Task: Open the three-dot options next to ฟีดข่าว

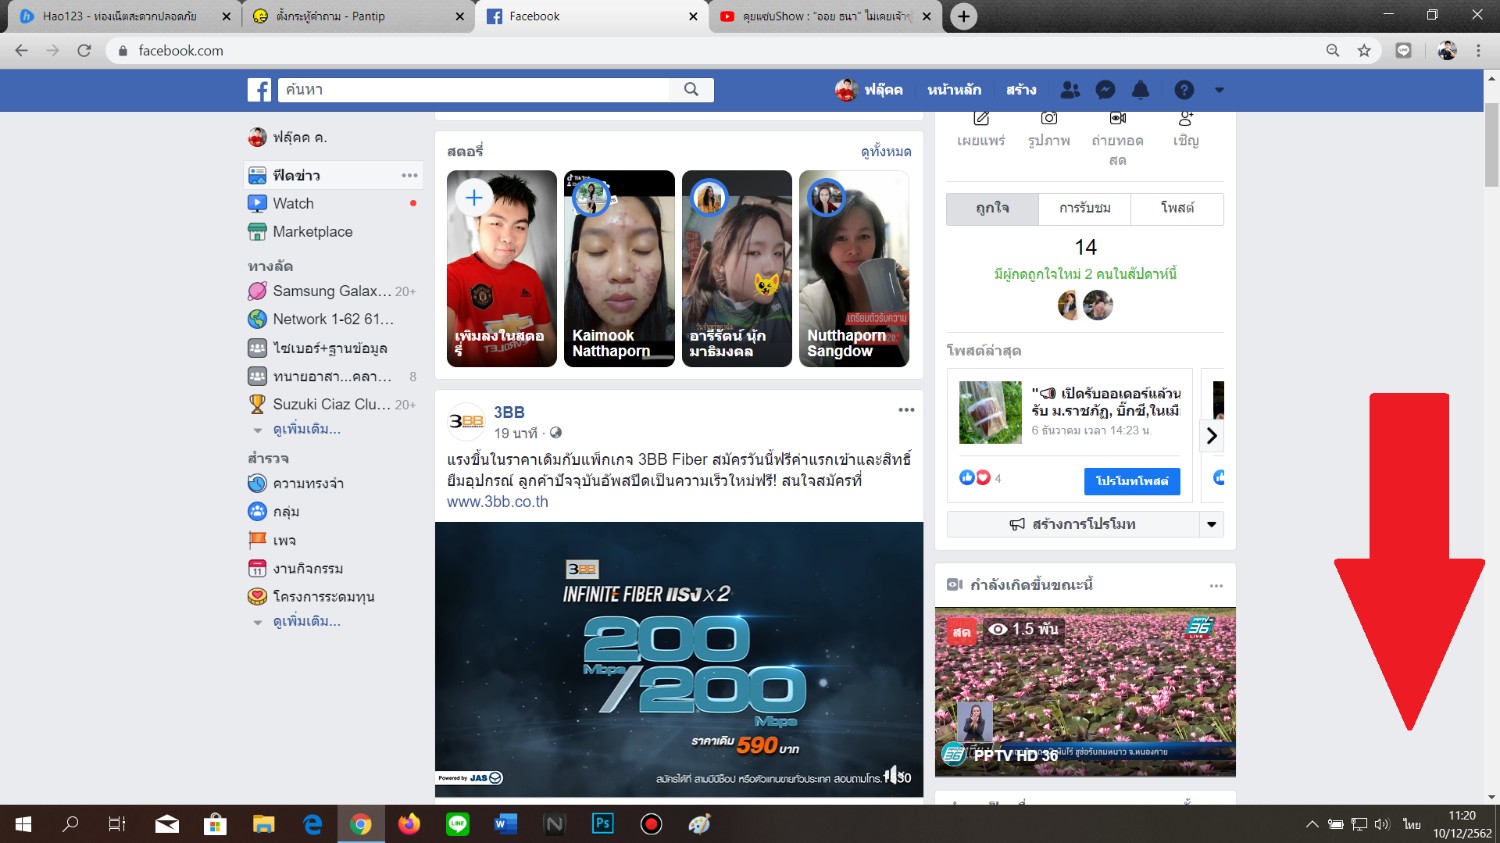Action: click(410, 175)
